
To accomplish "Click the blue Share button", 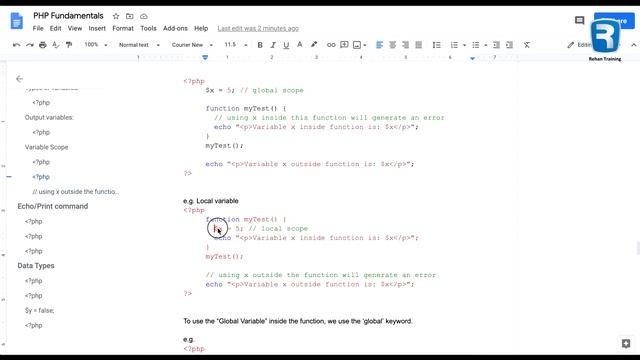I will click(x=614, y=21).
